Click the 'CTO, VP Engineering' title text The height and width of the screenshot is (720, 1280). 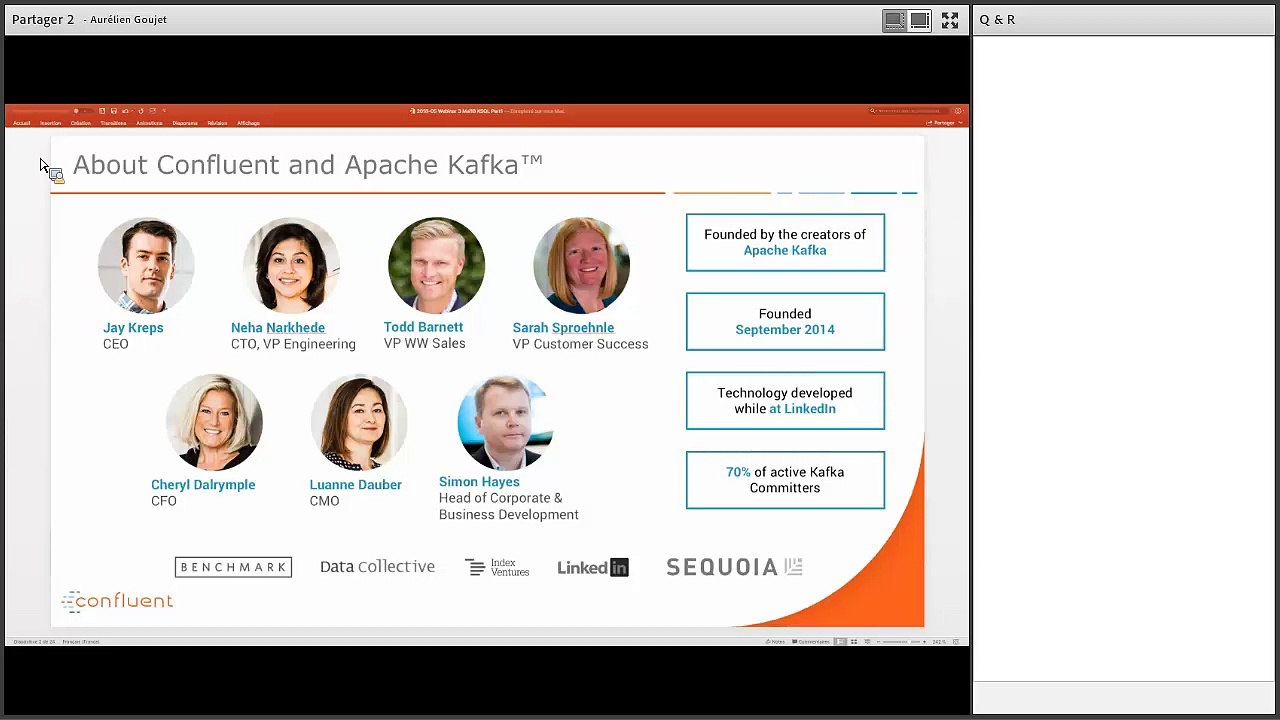pos(293,344)
